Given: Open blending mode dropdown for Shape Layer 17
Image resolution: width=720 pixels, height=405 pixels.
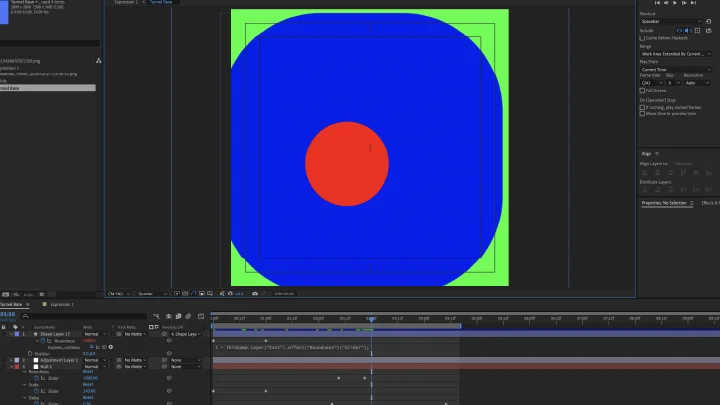Looking at the screenshot, I should (x=95, y=334).
